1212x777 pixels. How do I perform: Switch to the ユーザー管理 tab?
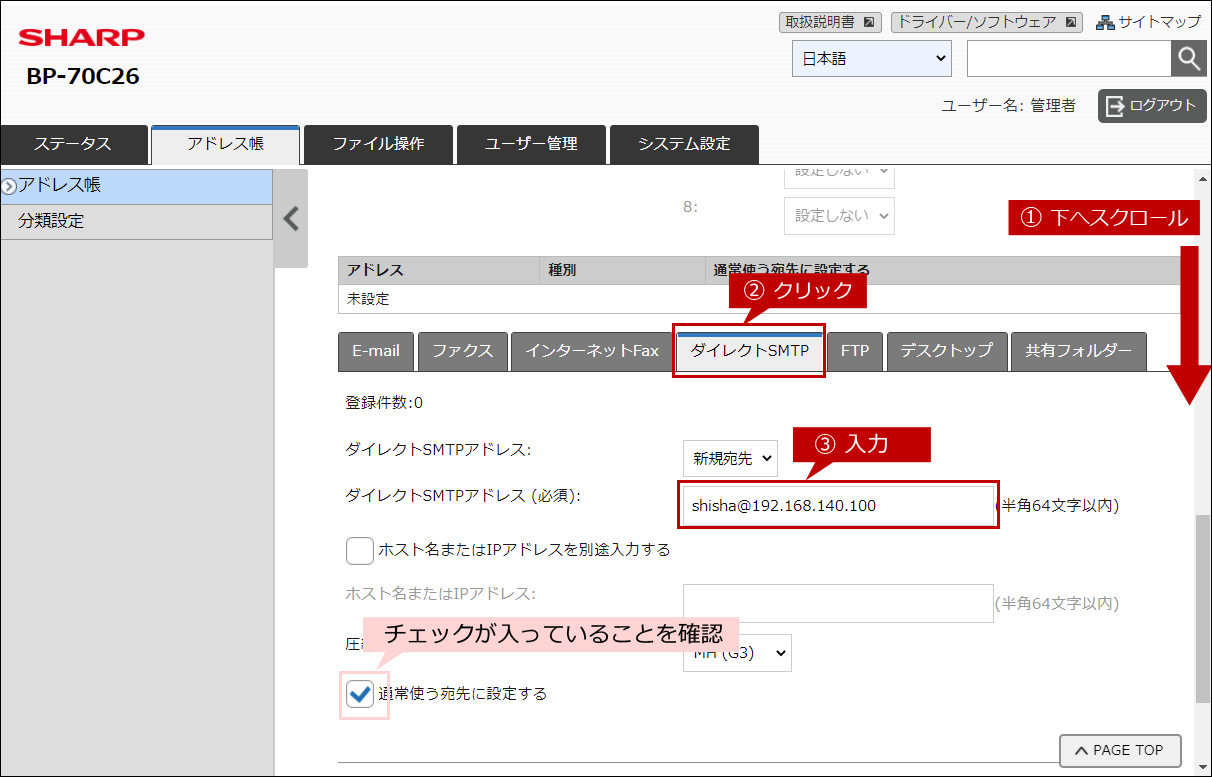pos(531,144)
